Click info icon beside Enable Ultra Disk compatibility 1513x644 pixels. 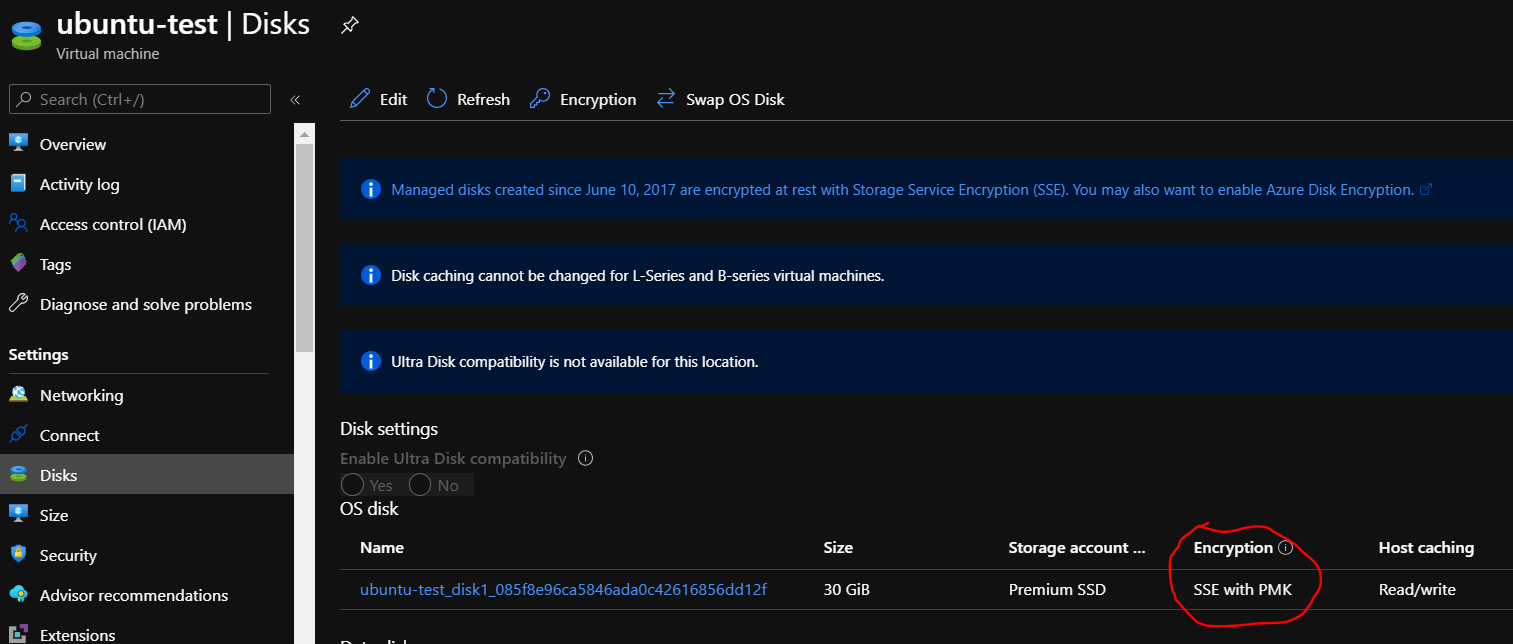point(586,458)
